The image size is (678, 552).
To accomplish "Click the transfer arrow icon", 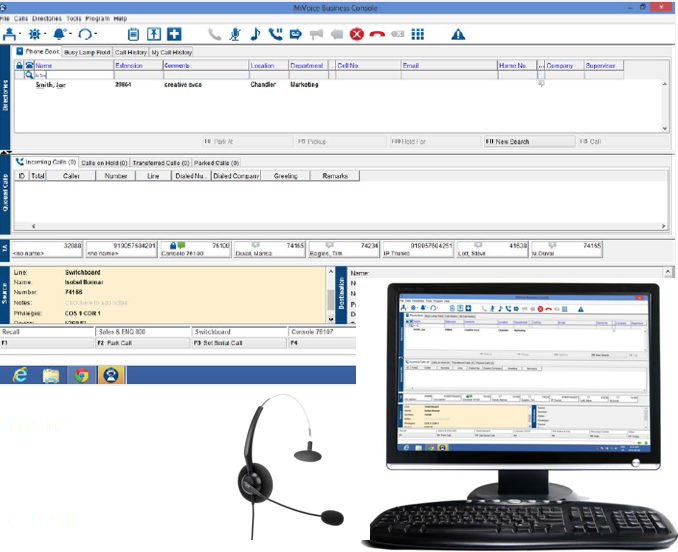I will (296, 34).
